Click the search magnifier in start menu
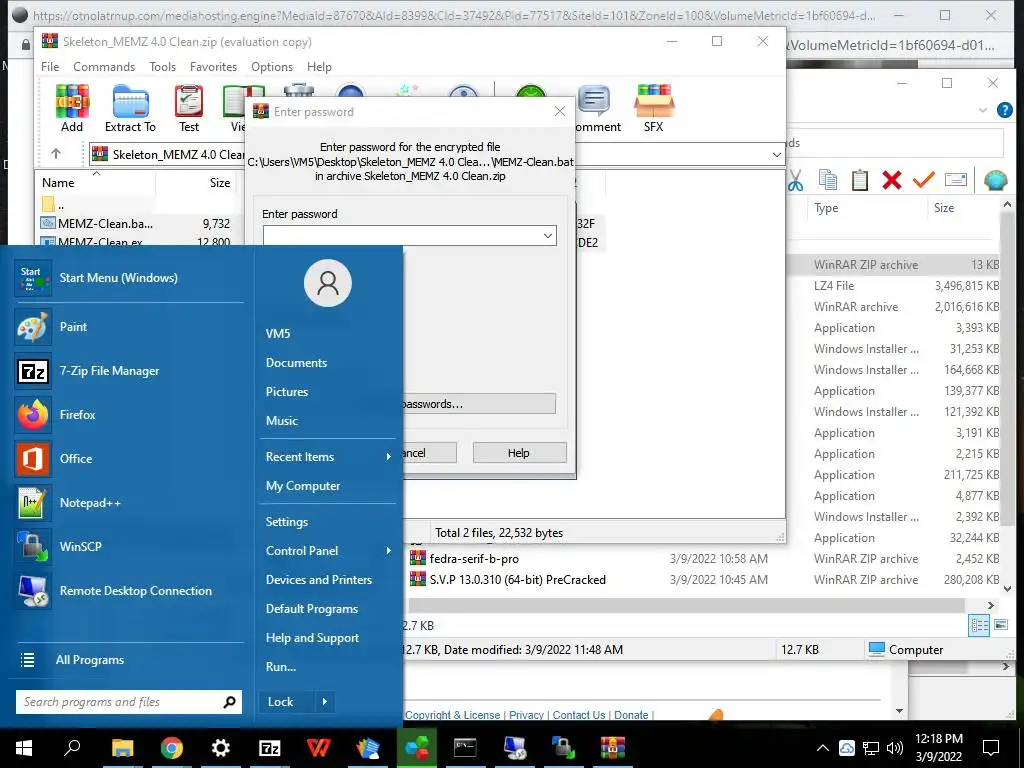 [x=229, y=702]
